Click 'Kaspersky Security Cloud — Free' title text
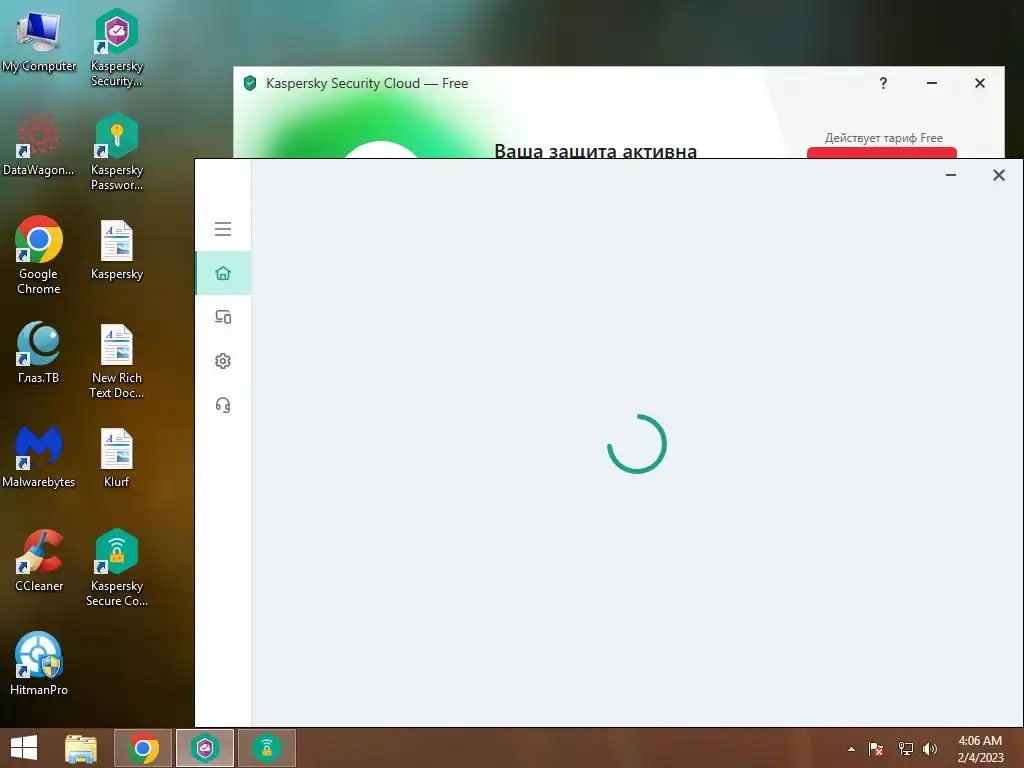1024x768 pixels. (367, 83)
